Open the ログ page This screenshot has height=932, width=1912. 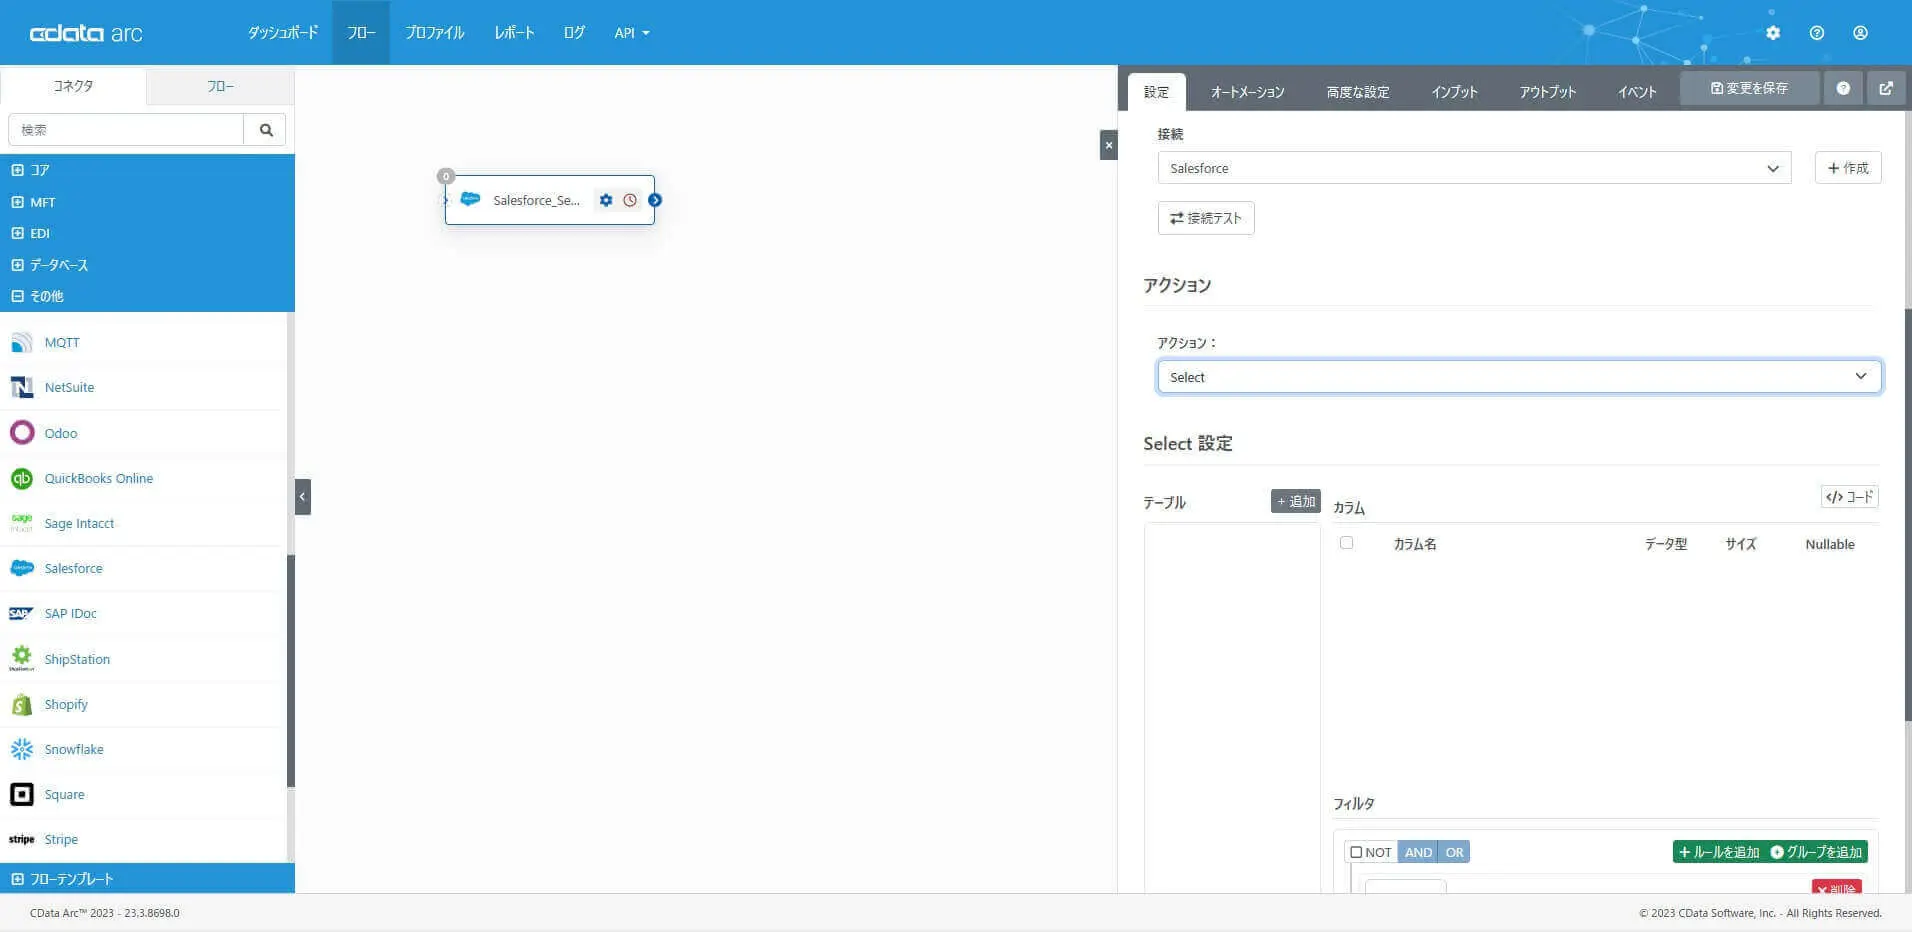click(574, 33)
